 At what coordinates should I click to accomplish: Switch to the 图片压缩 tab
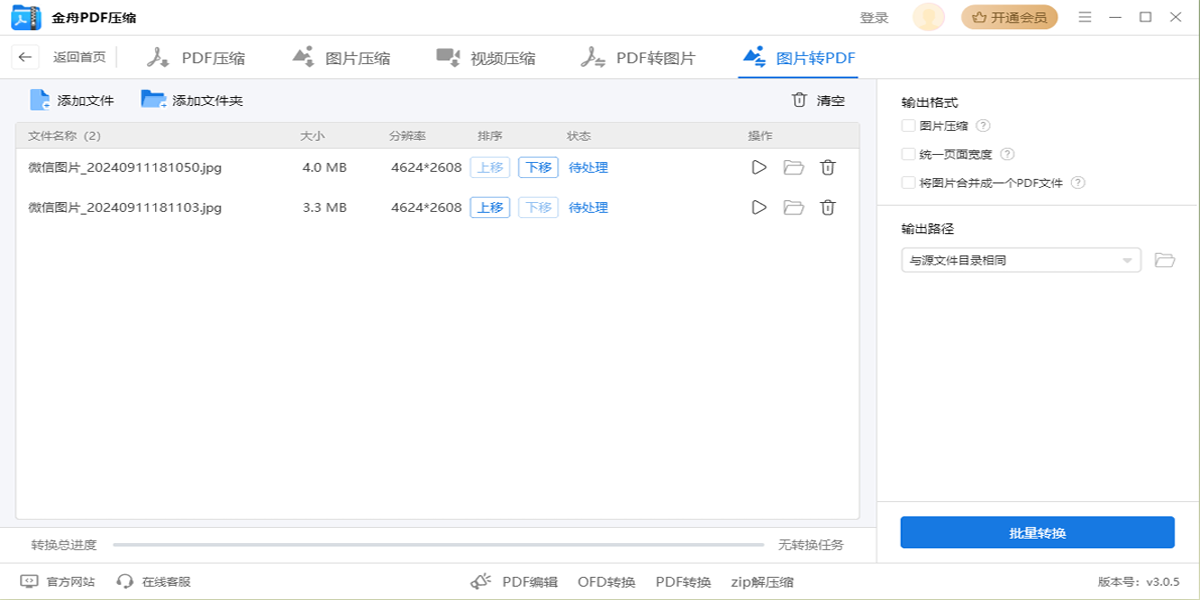pos(341,57)
